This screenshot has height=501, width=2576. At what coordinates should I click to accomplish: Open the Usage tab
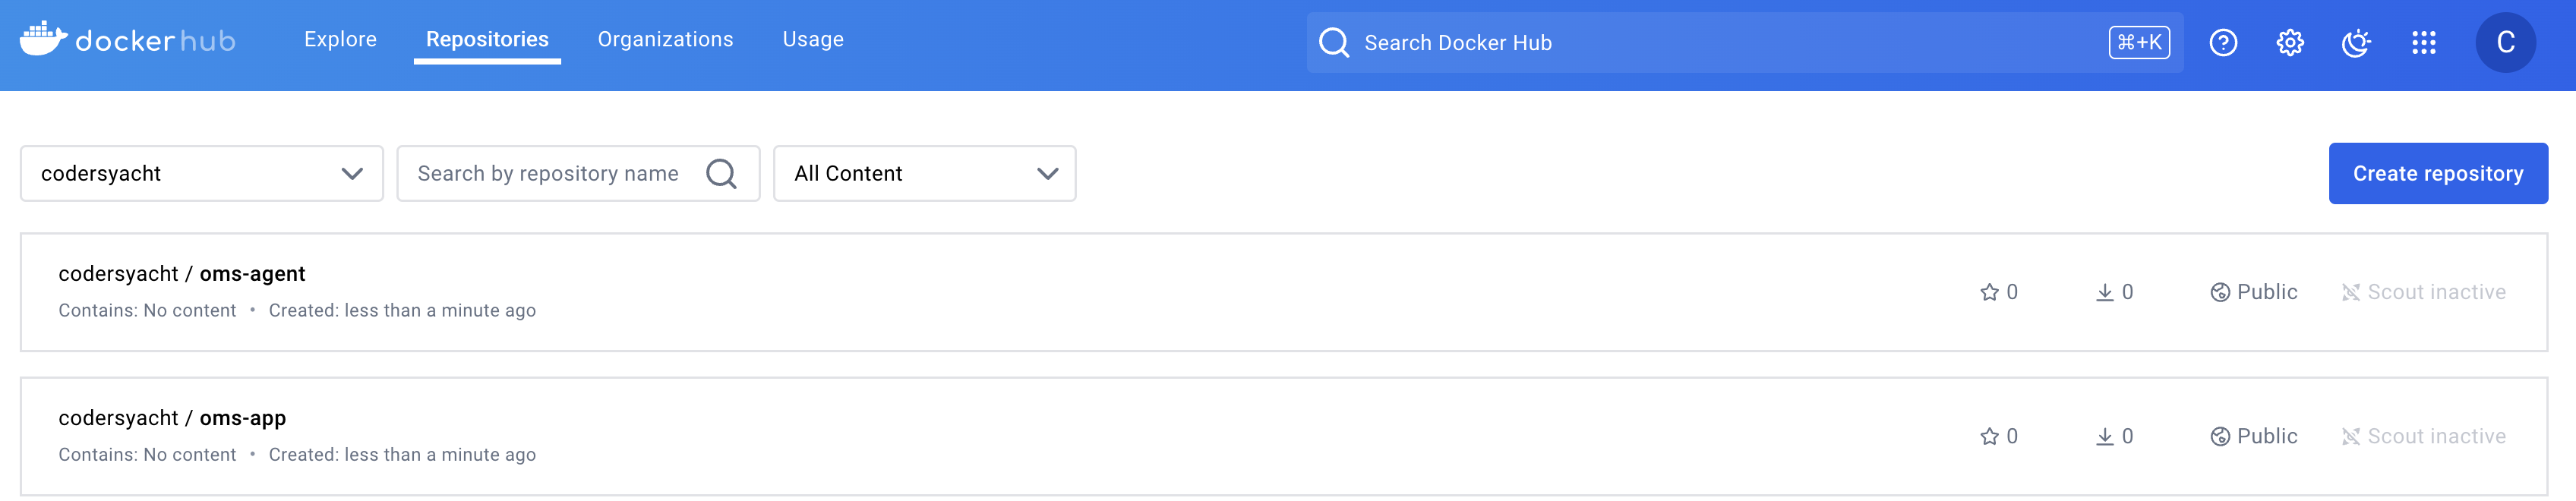pos(812,39)
